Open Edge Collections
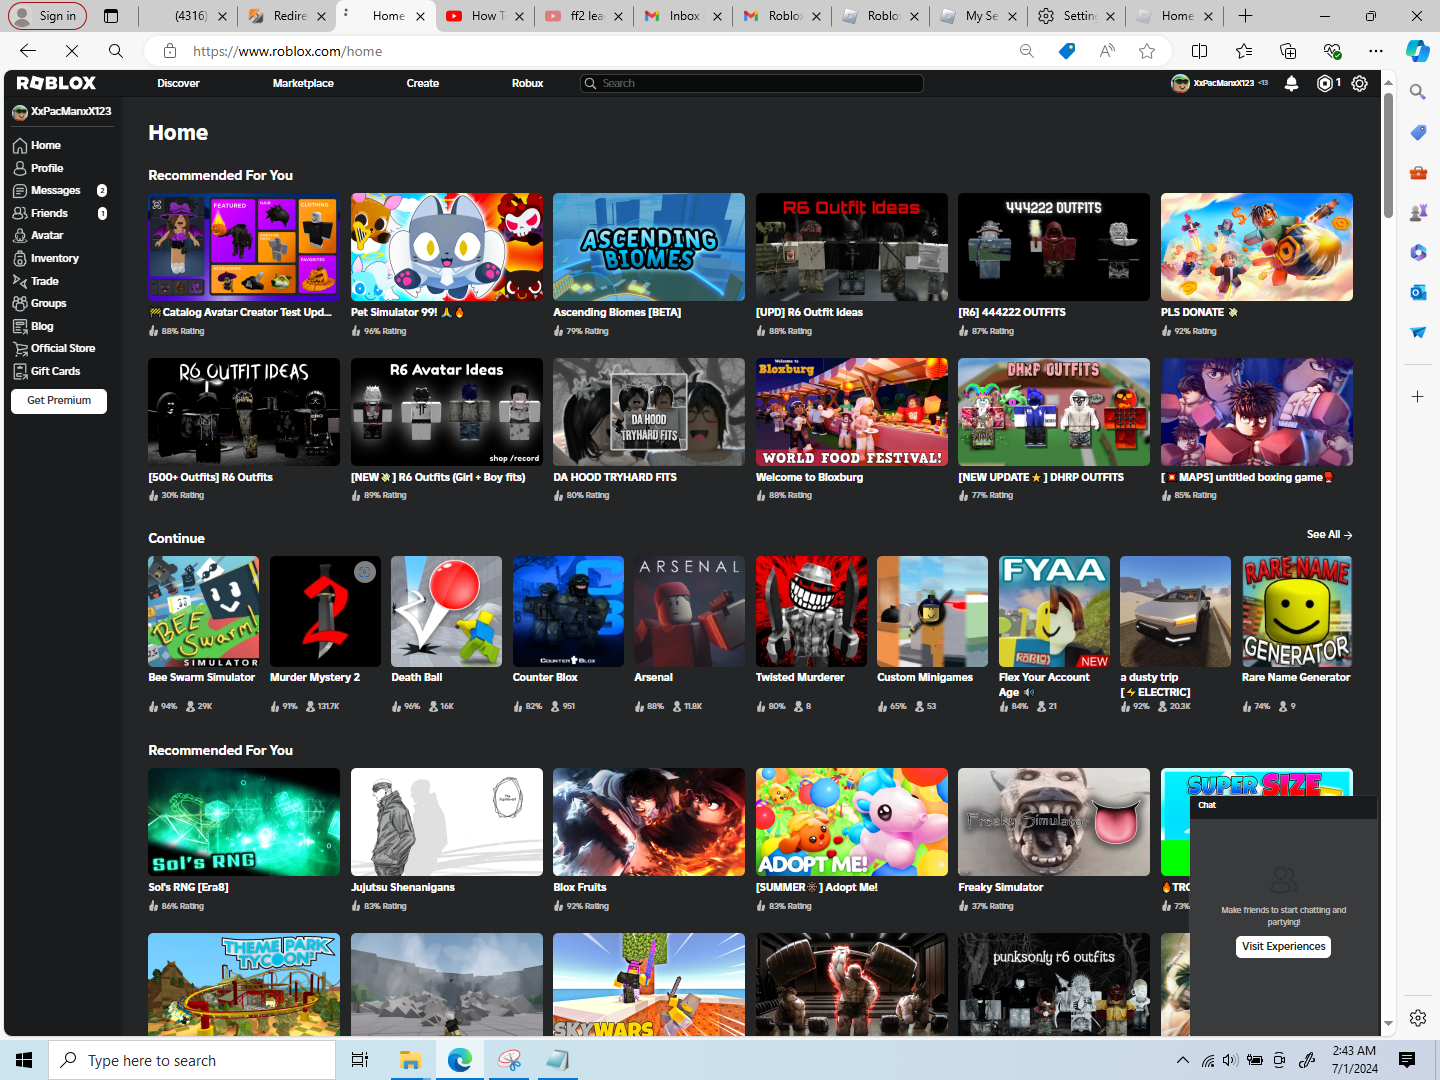1440x1080 pixels. coord(1288,51)
